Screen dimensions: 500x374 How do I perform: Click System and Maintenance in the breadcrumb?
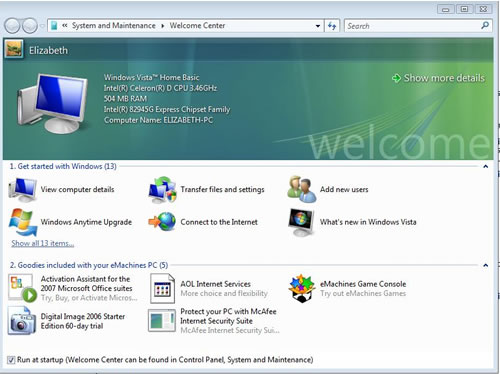[114, 26]
